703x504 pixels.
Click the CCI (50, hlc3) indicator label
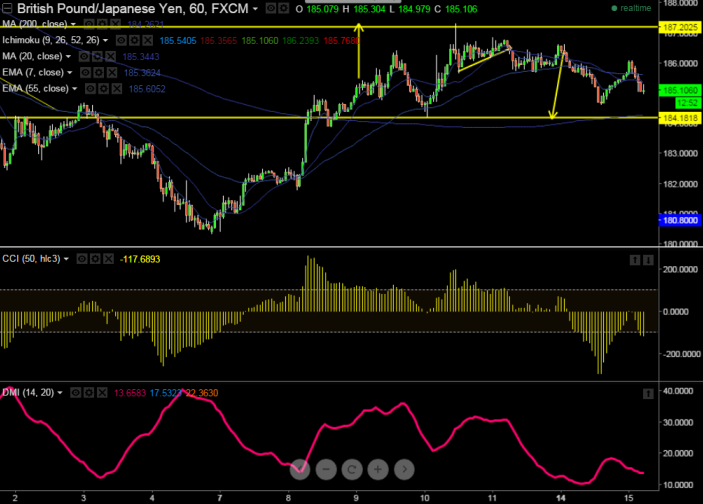(31, 259)
